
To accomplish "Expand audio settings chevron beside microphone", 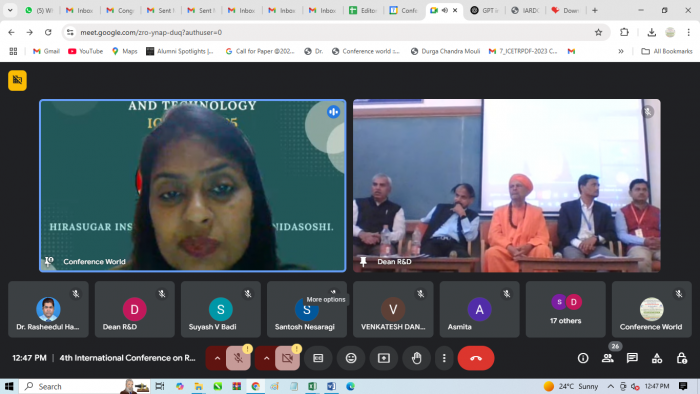I will point(217,358).
